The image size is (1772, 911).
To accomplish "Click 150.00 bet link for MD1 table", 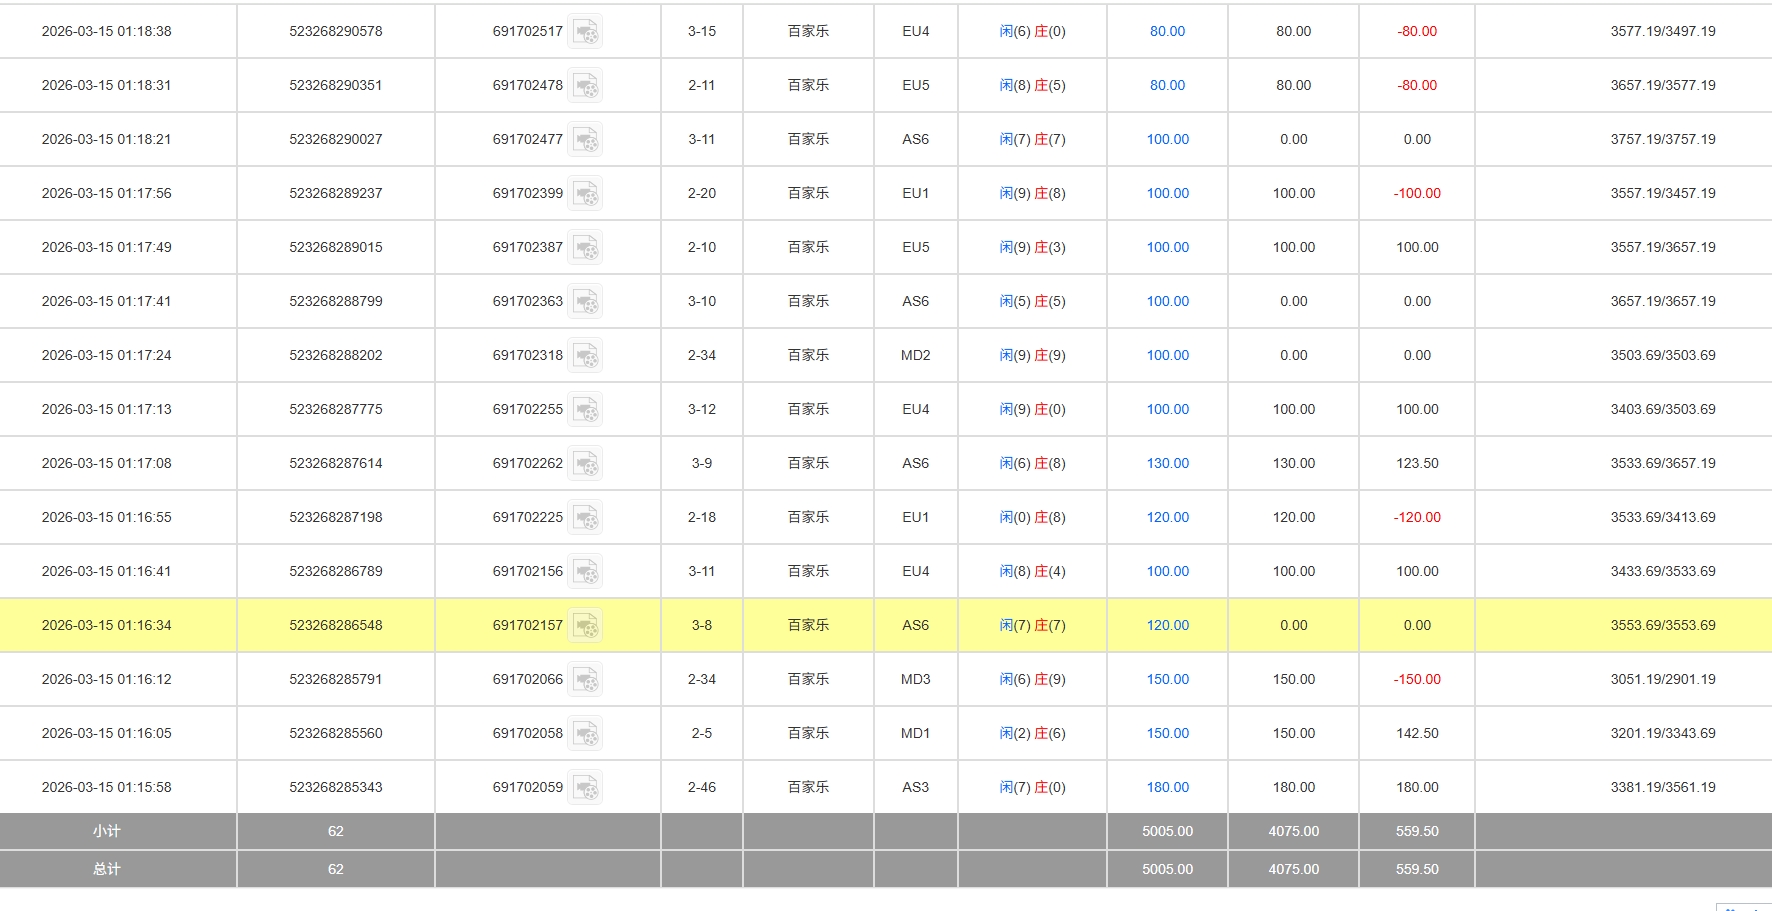I will tap(1167, 734).
